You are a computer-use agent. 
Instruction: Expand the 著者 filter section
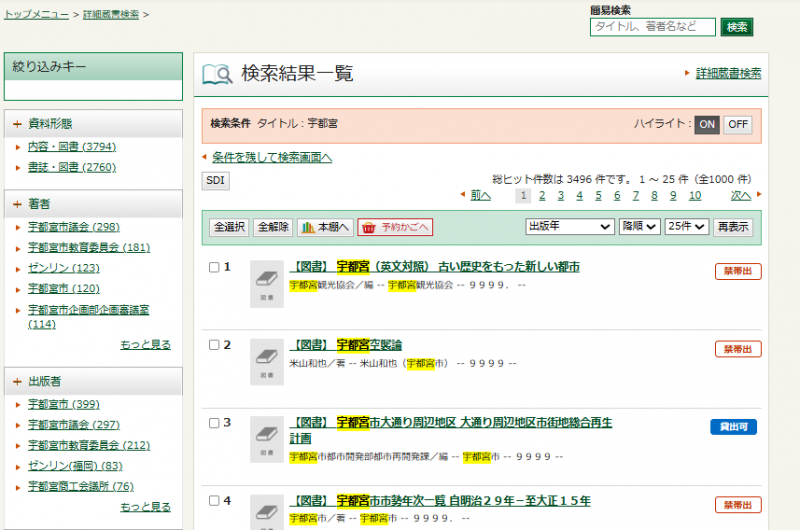(17, 204)
